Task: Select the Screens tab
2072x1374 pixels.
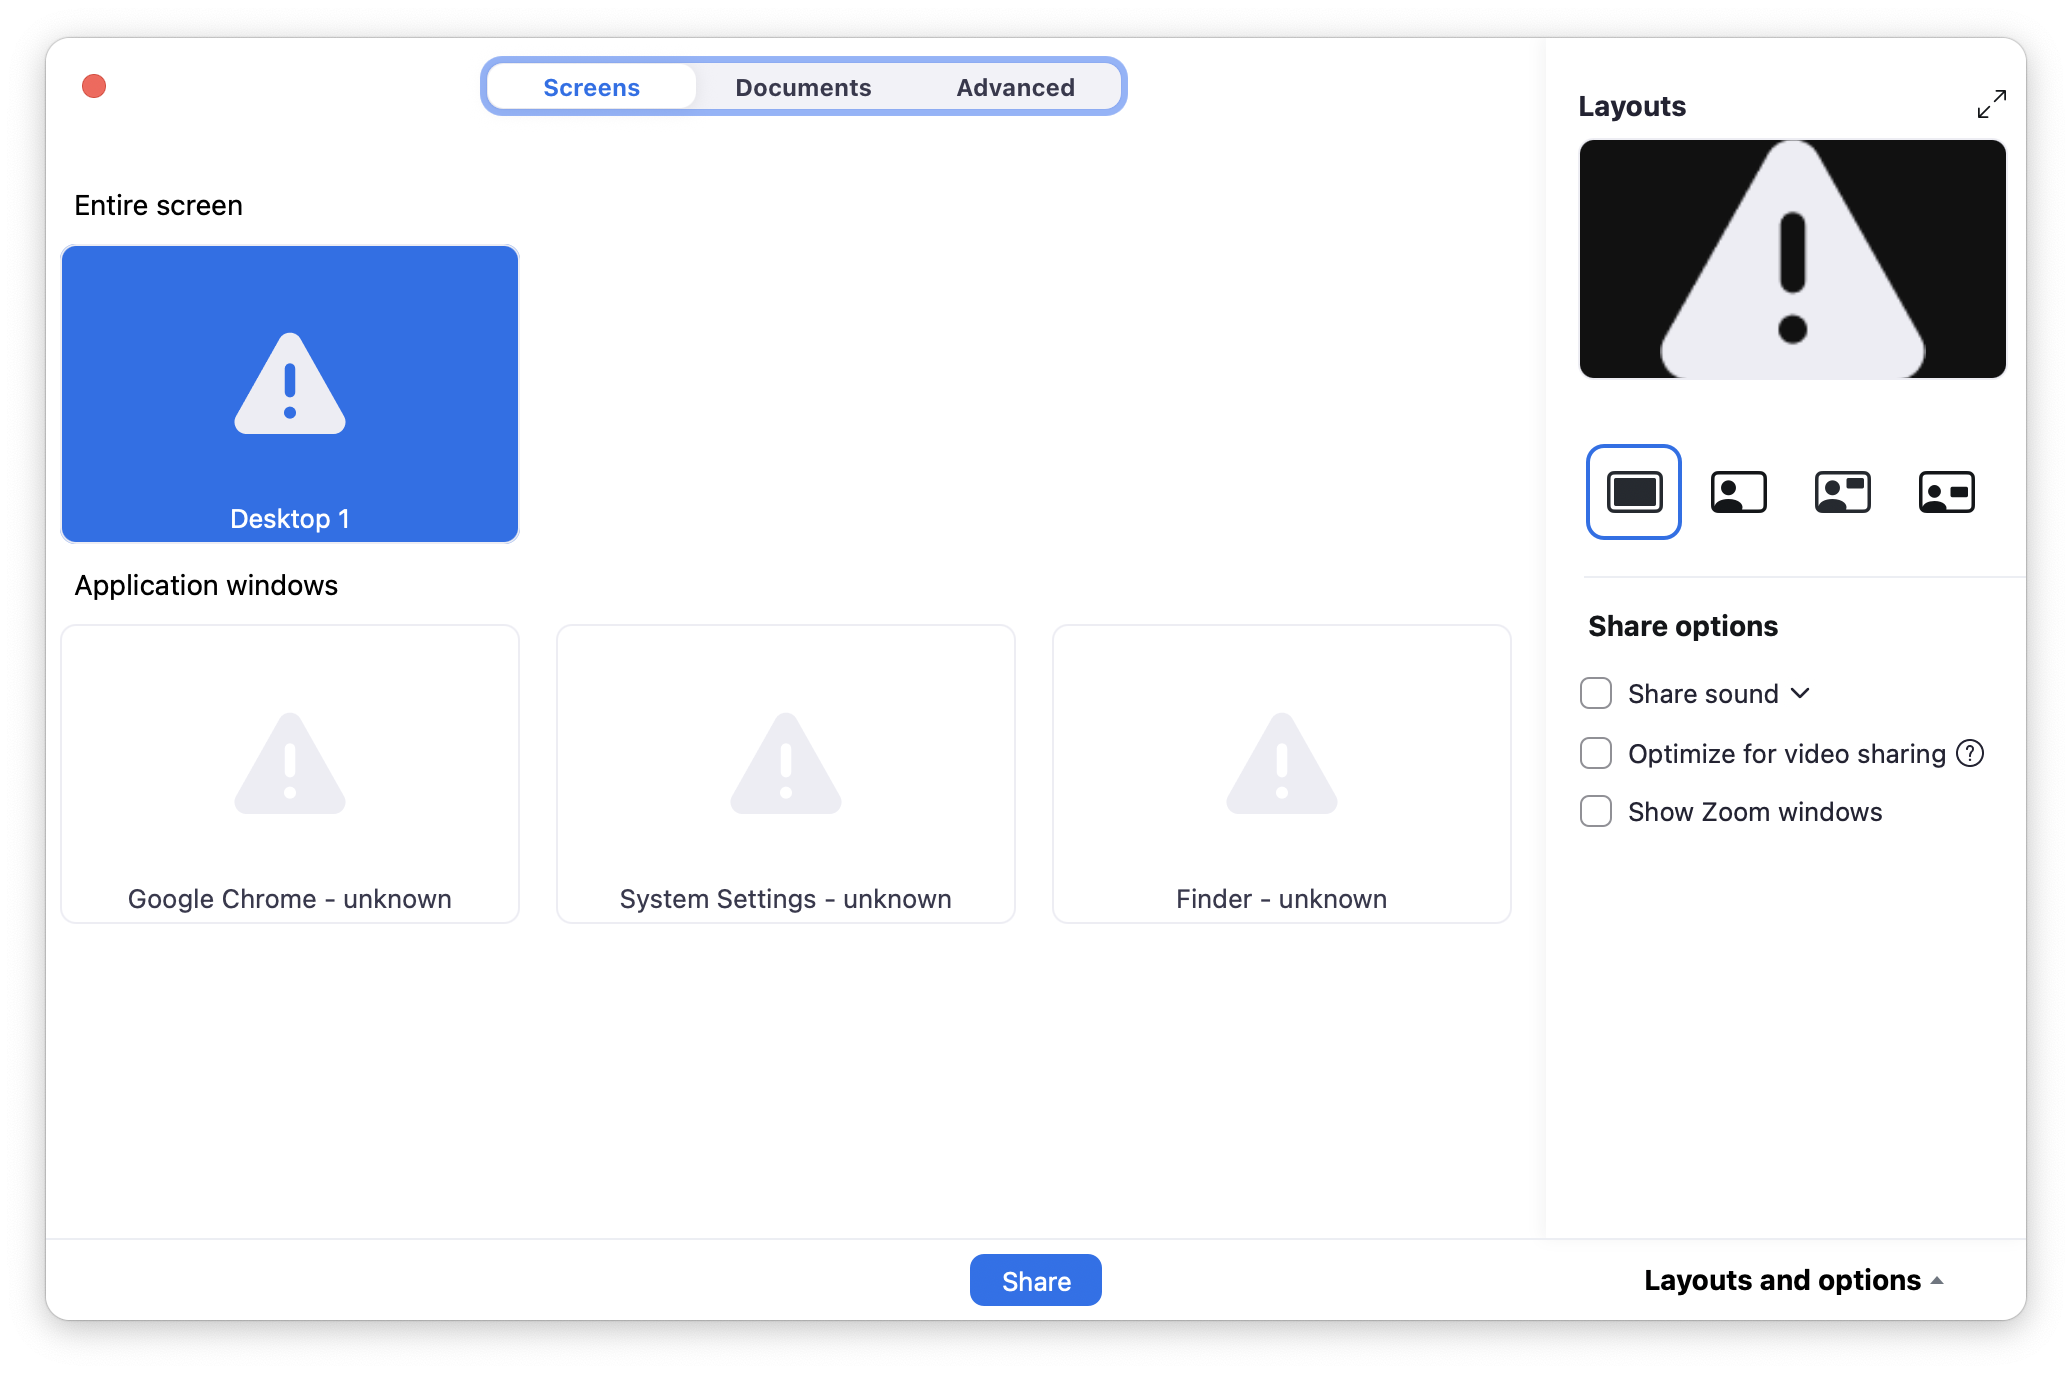Action: tap(591, 88)
